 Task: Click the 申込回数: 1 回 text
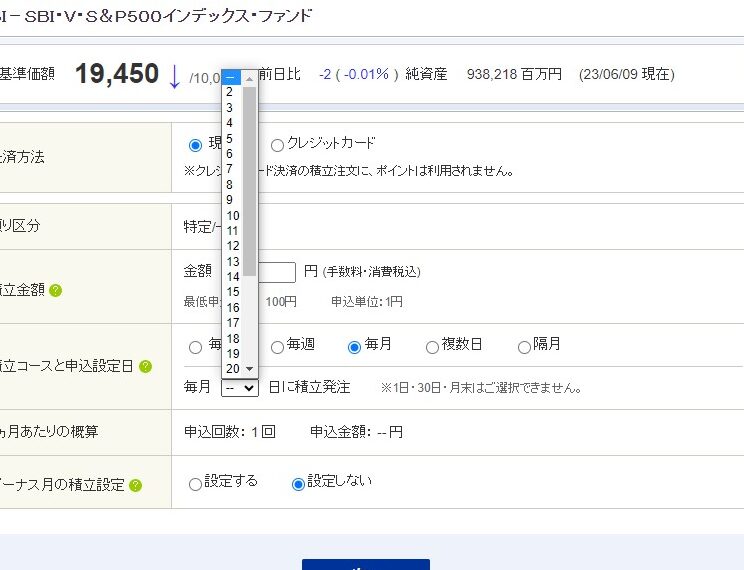click(x=230, y=432)
